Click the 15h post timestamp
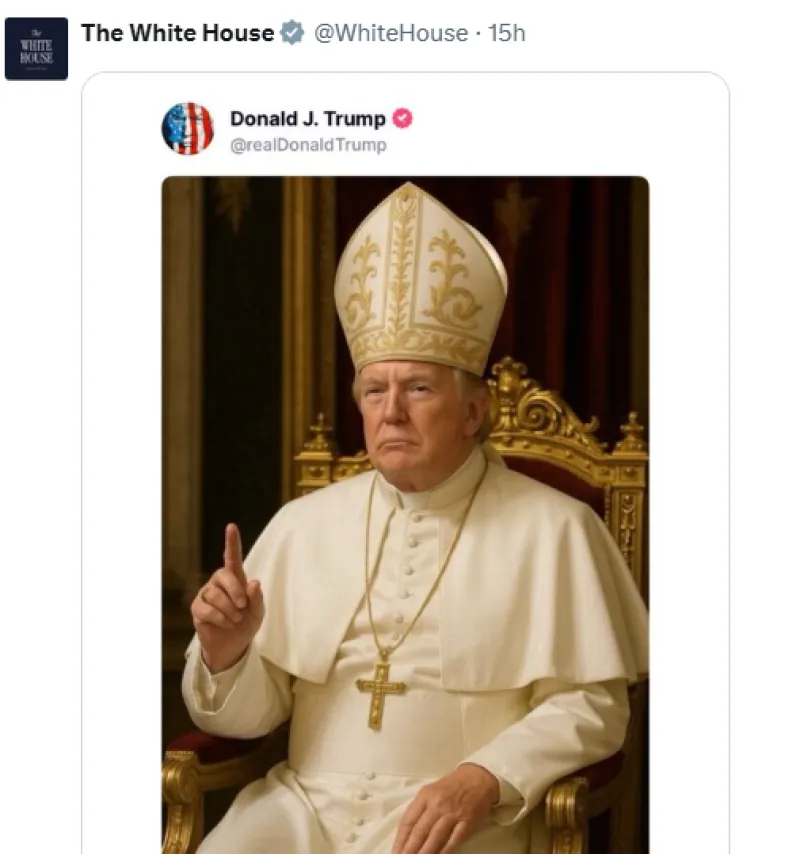This screenshot has height=854, width=800. tap(507, 33)
